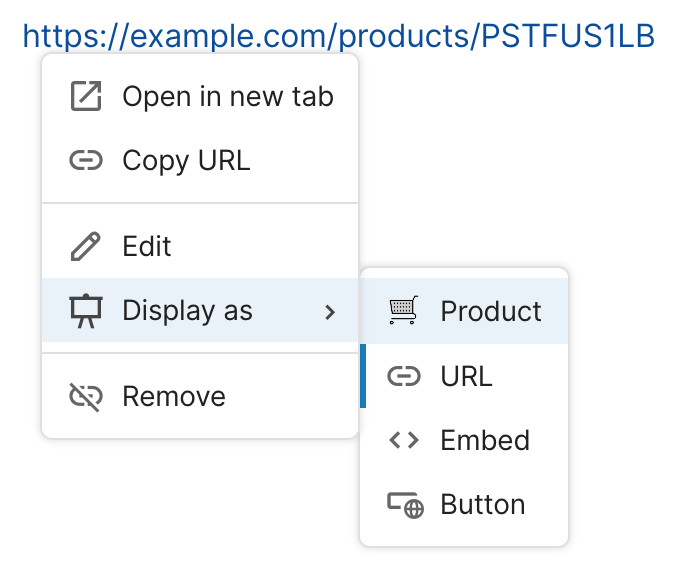
Task: Click the chain link icon next to Copy URL
Action: point(87,160)
